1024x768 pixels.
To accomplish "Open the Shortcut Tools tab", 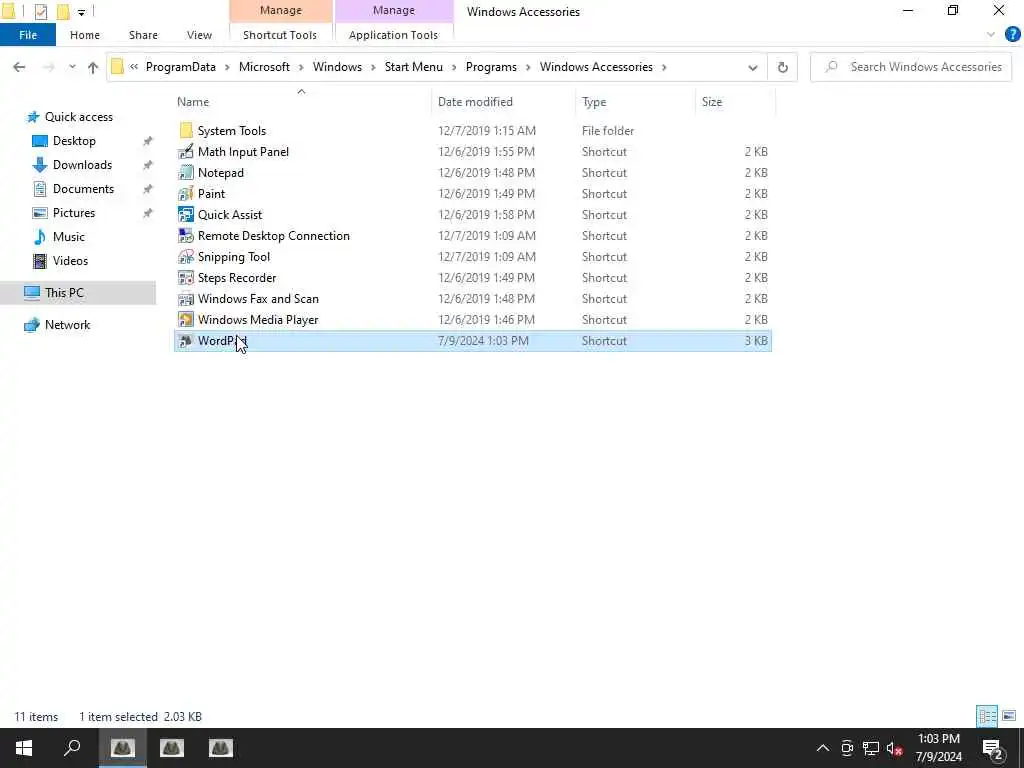I will tap(280, 35).
